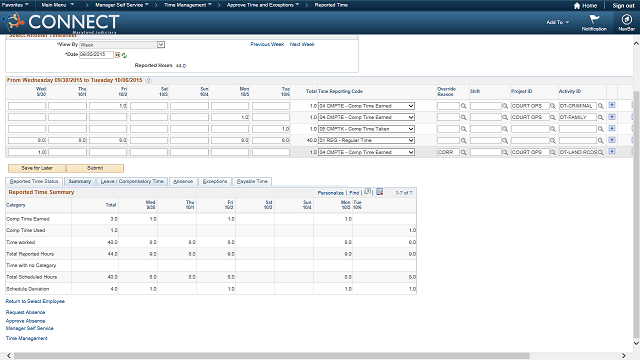Screen dimensions: 640x360
Task: Open help icon next to date range heading
Action: [149, 80]
